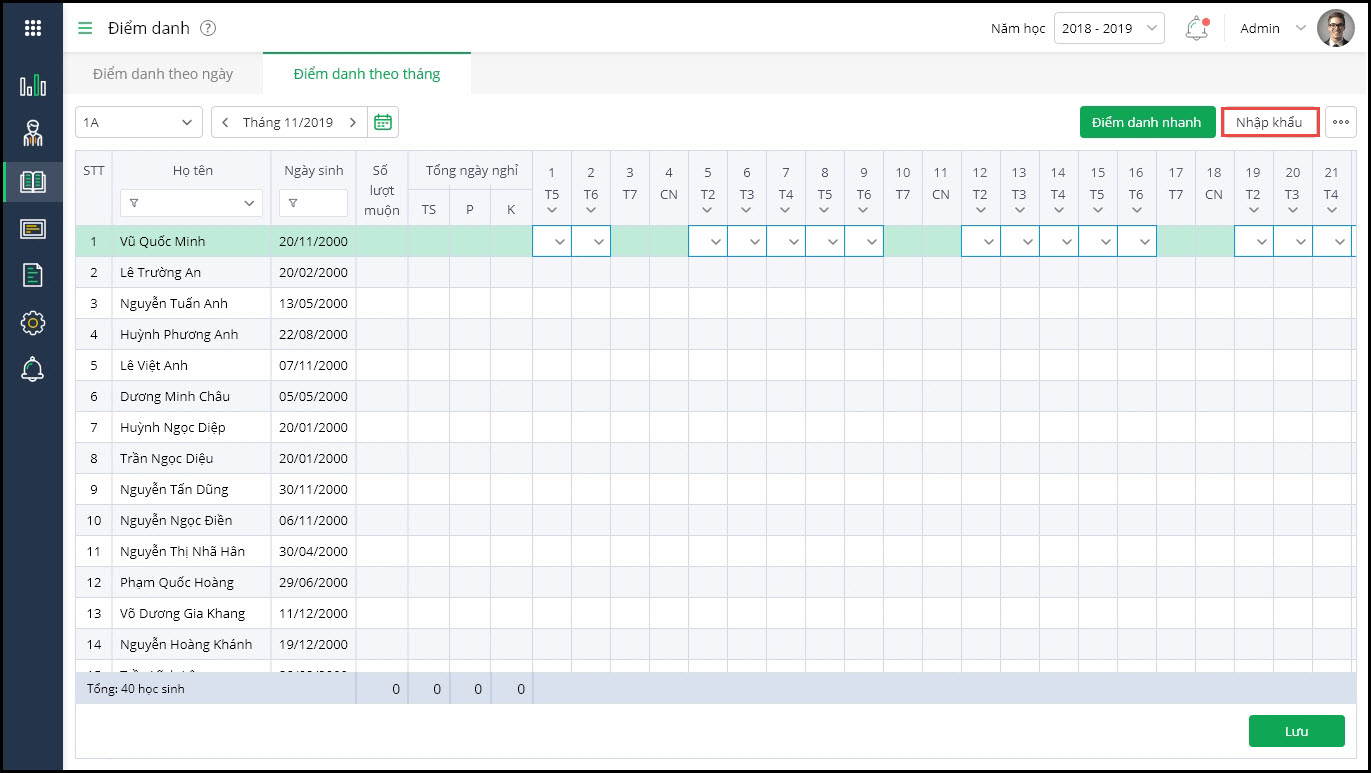This screenshot has height=773, width=1371.
Task: Click the help question mark icon
Action: (208, 28)
